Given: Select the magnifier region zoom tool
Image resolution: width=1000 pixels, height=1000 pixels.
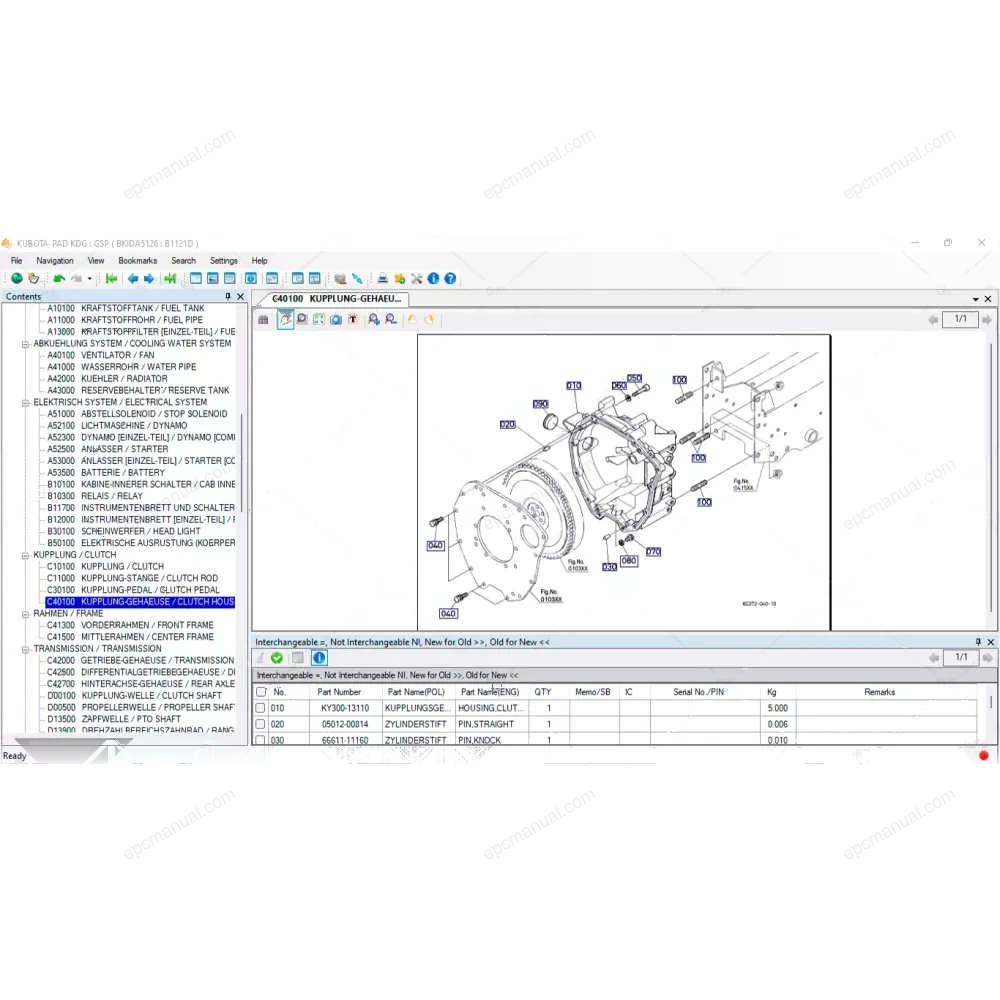Looking at the screenshot, I should click(x=302, y=320).
